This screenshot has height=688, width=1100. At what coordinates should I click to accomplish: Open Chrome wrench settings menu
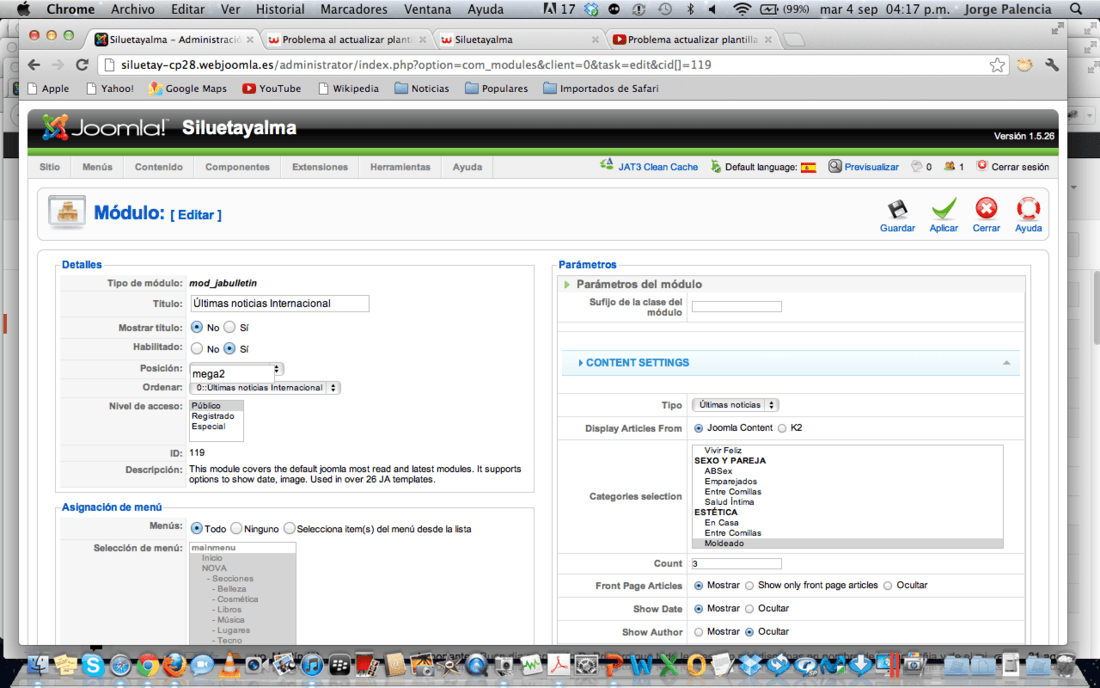coord(1051,65)
